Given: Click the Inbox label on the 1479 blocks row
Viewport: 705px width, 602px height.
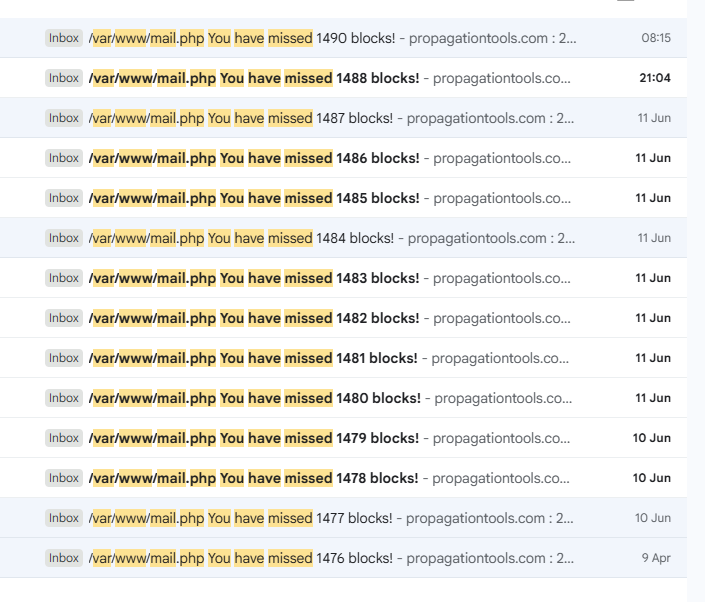Looking at the screenshot, I should (x=64, y=438).
